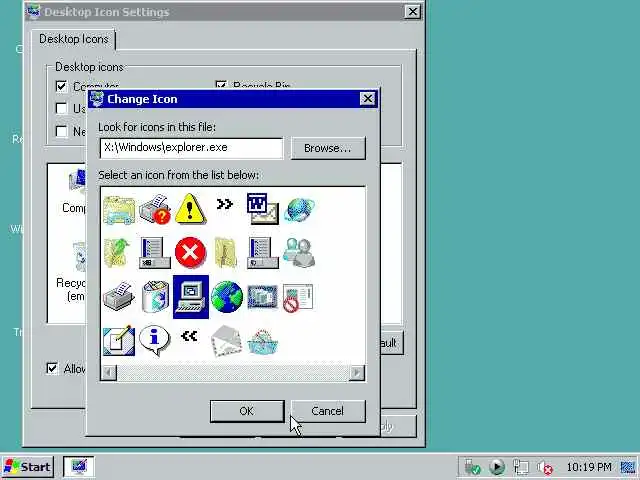Click the icon file path field

[x=191, y=148]
